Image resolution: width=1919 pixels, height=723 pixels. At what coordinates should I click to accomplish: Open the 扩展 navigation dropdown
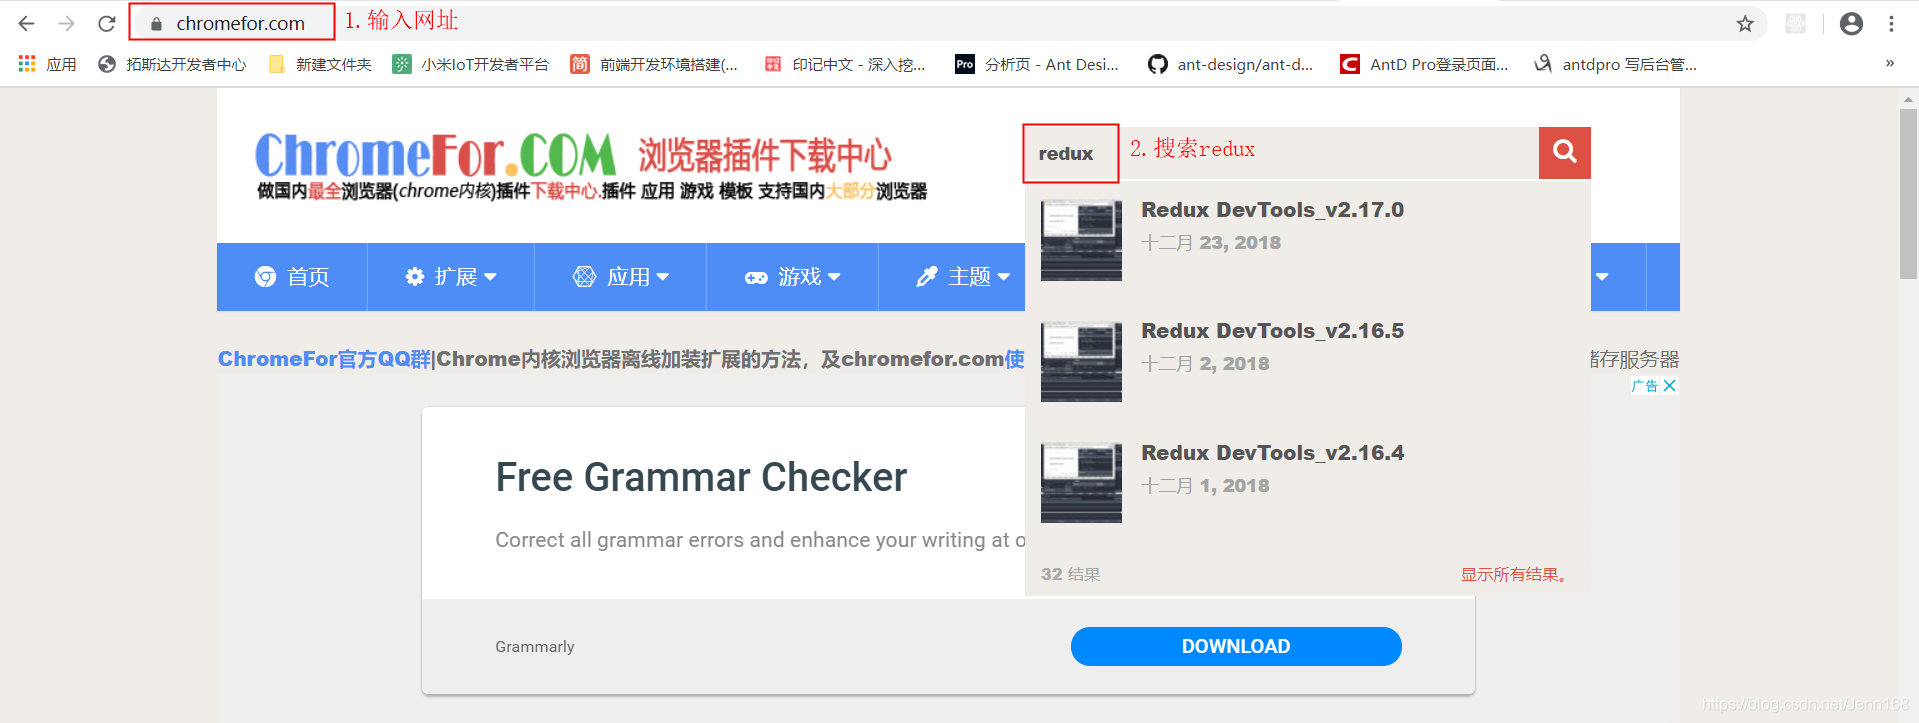pyautogui.click(x=451, y=277)
